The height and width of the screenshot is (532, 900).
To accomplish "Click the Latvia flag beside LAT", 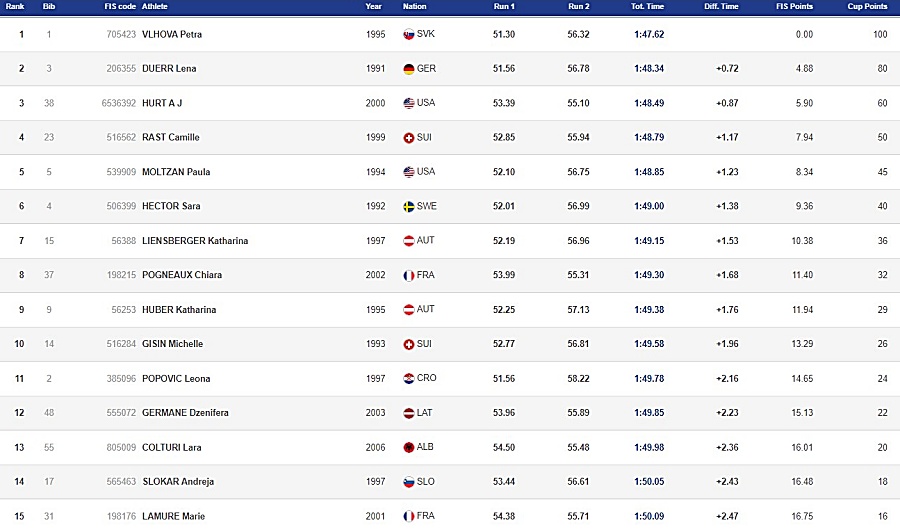I will 409,413.
